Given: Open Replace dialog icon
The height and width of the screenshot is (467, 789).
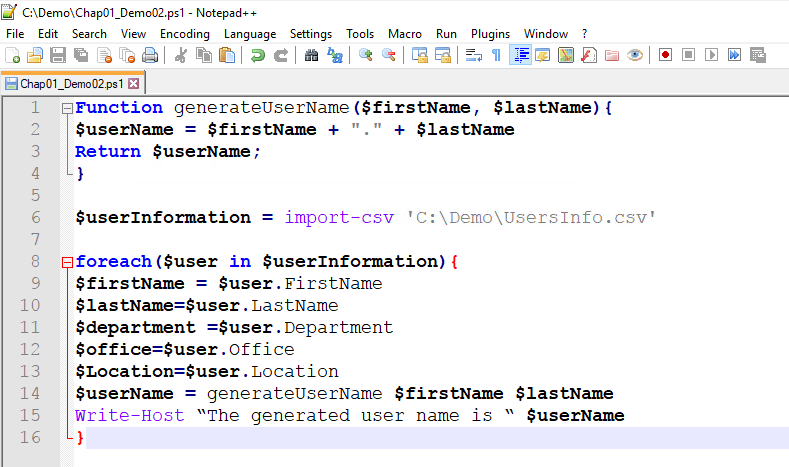Looking at the screenshot, I should pos(335,55).
